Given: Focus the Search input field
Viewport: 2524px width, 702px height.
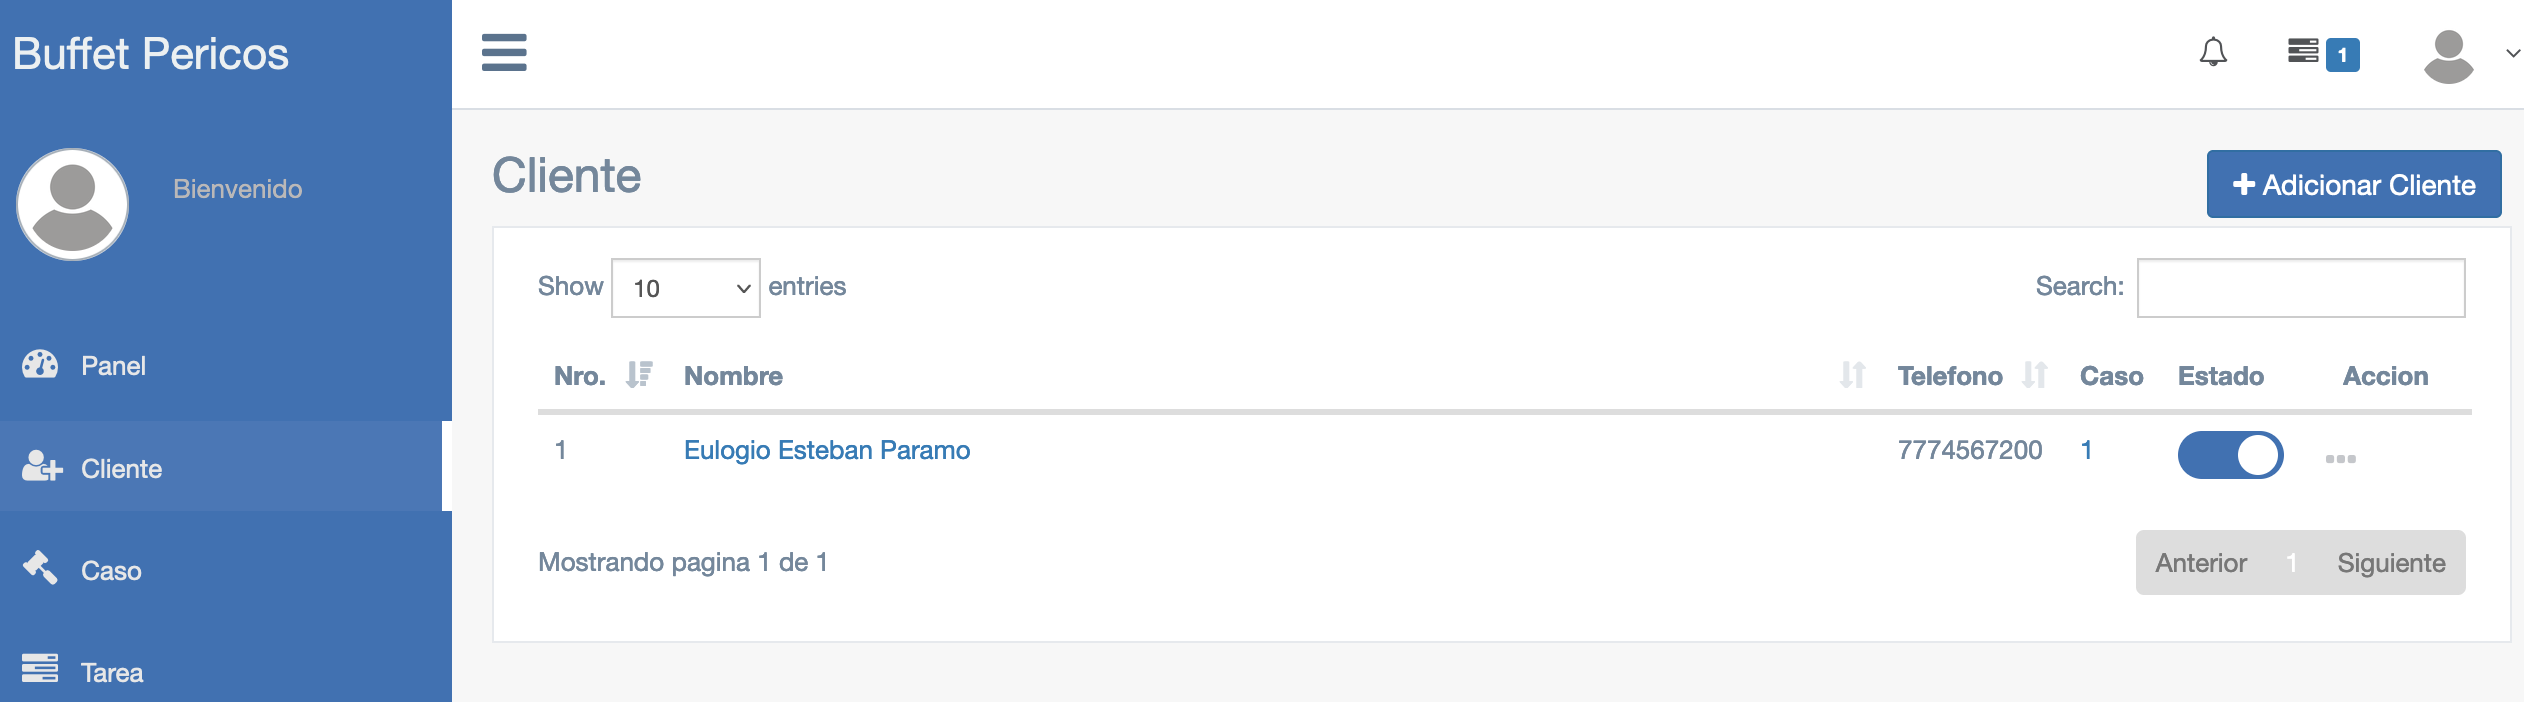Looking at the screenshot, I should (2300, 288).
